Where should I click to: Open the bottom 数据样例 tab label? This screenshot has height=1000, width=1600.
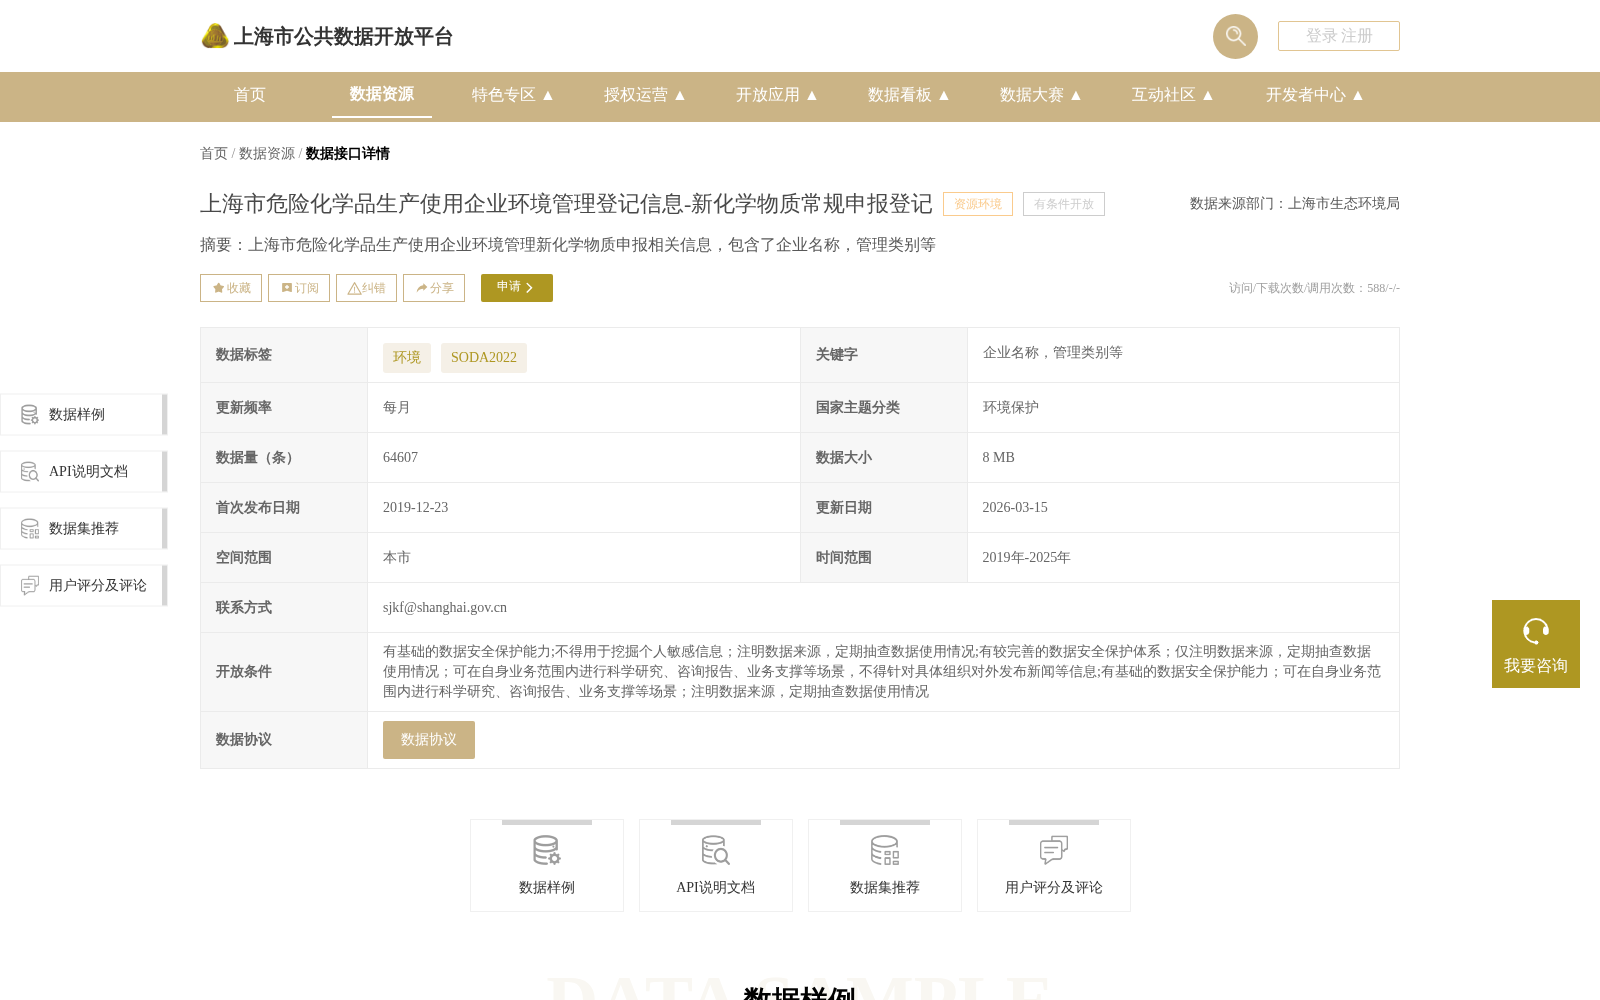point(547,888)
